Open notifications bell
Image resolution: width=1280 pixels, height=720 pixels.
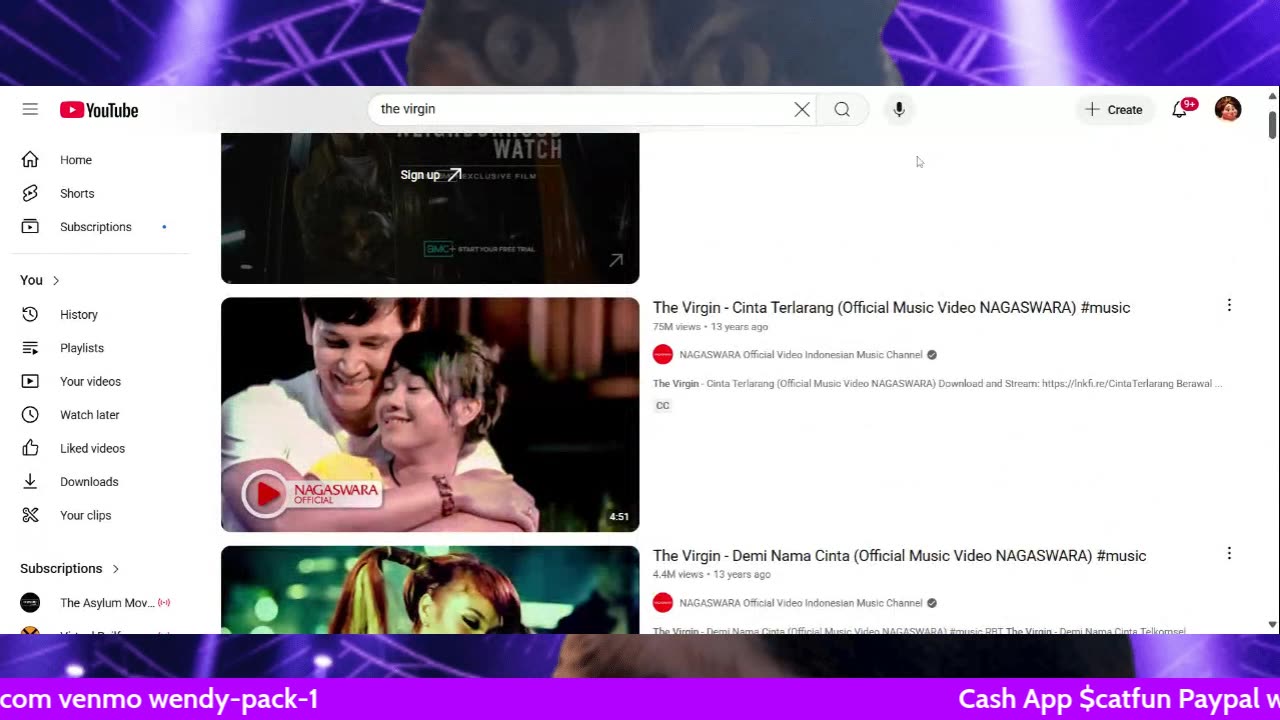(x=1180, y=110)
